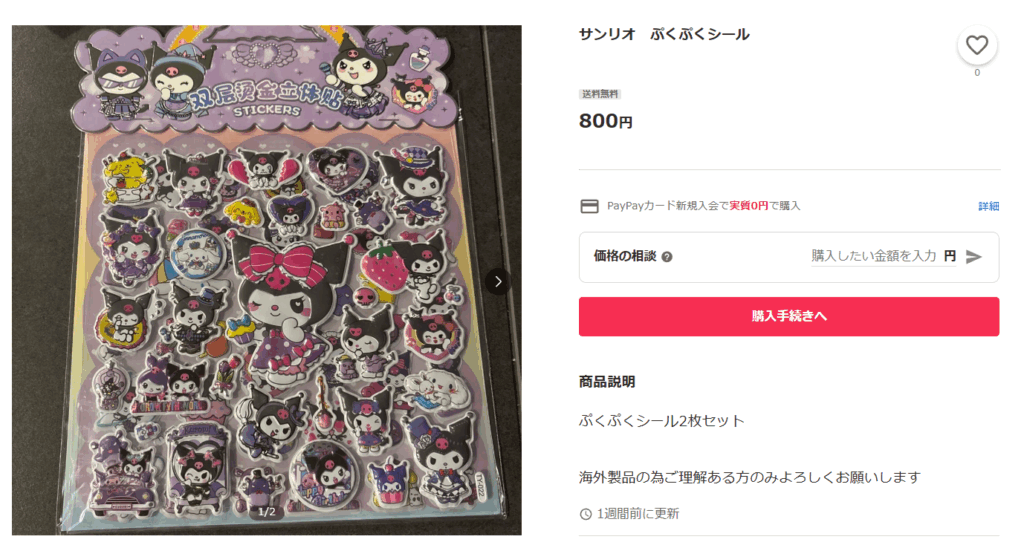Click the 実質0円 highlighted text
Viewport: 1024px width, 545px height.
tap(748, 206)
